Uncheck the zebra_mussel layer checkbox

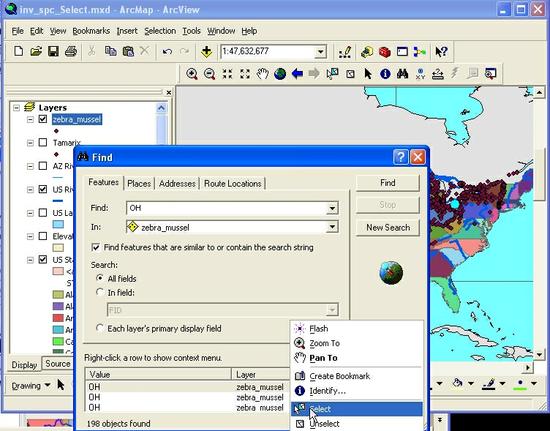43,119
